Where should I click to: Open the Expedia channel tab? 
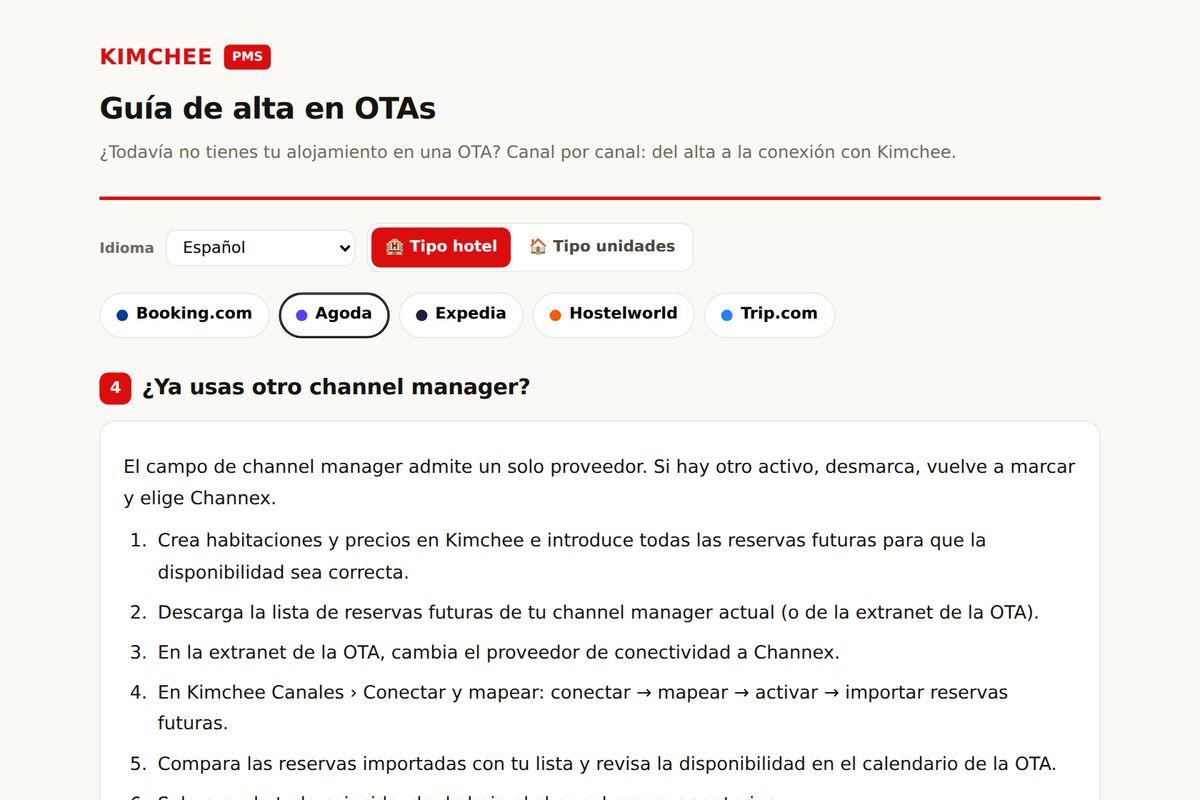tap(460, 315)
